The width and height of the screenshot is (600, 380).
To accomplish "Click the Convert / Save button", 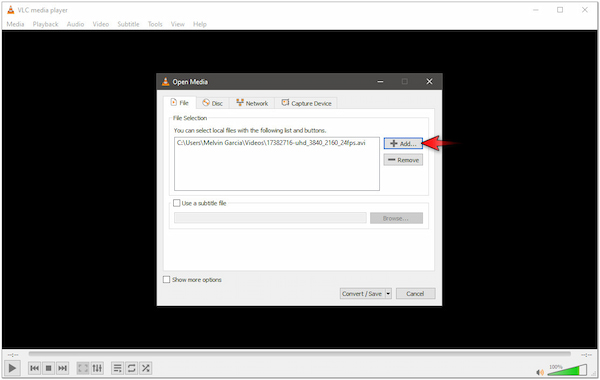I will pyautogui.click(x=362, y=294).
